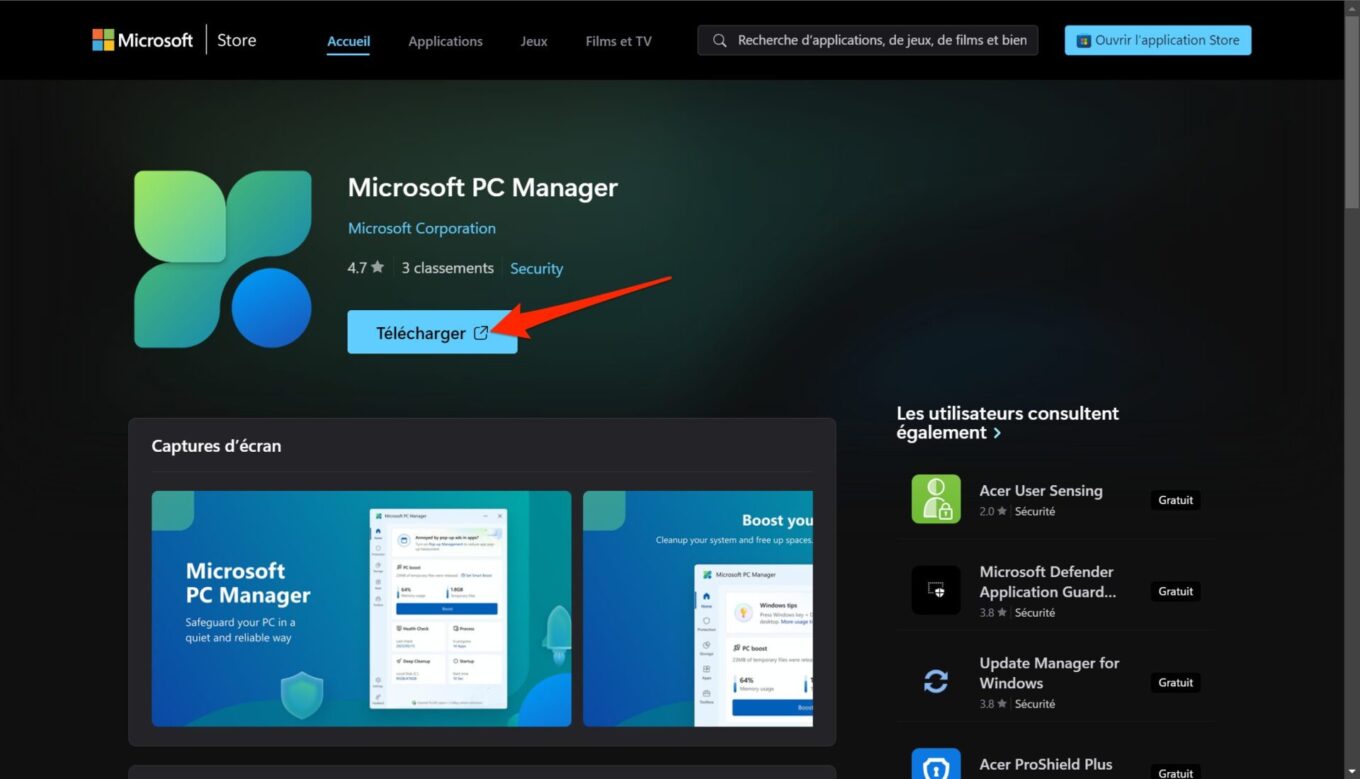Expand Les utilisateurs consultent également chevron
The image size is (1360, 779).
tap(997, 433)
